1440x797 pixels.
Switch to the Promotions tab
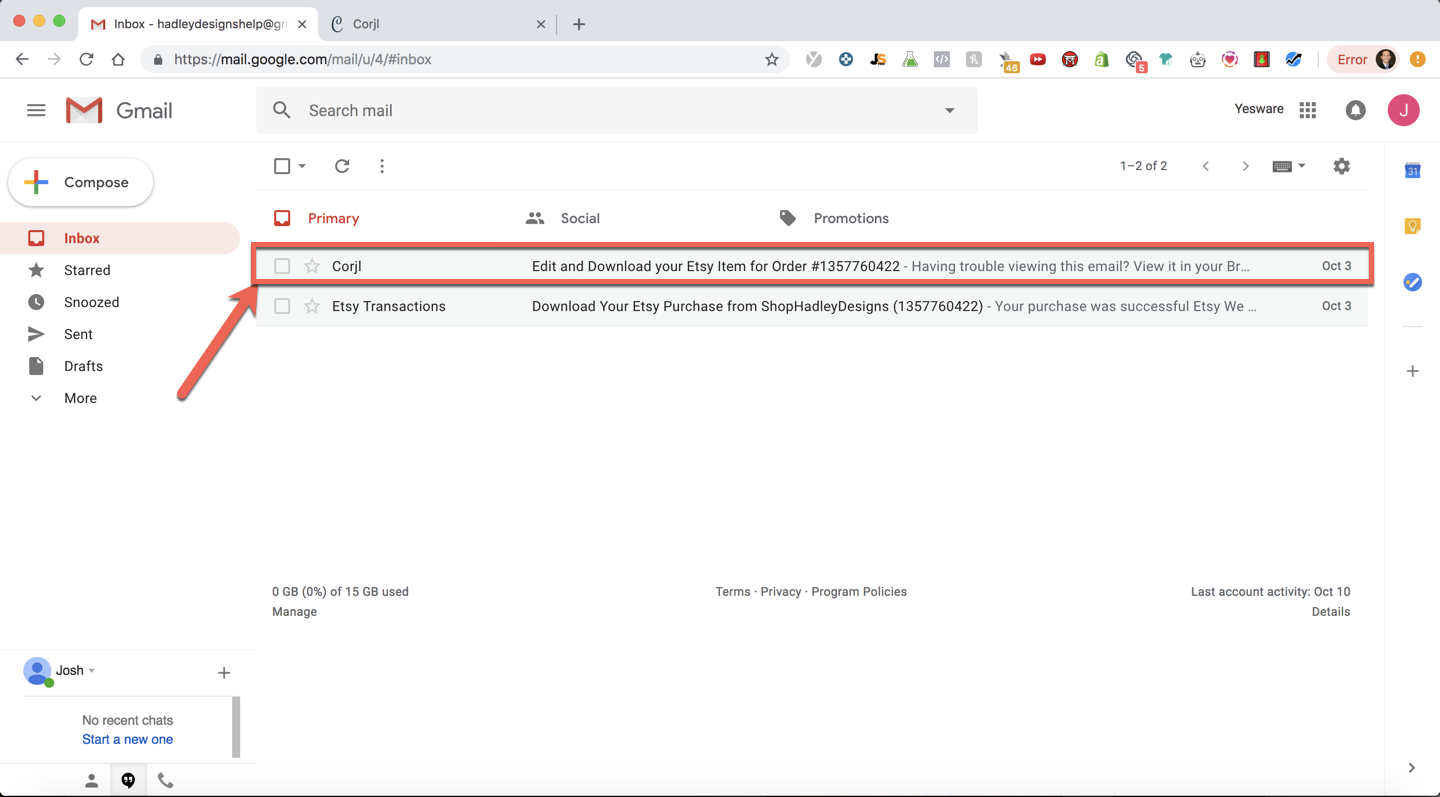[x=834, y=218]
